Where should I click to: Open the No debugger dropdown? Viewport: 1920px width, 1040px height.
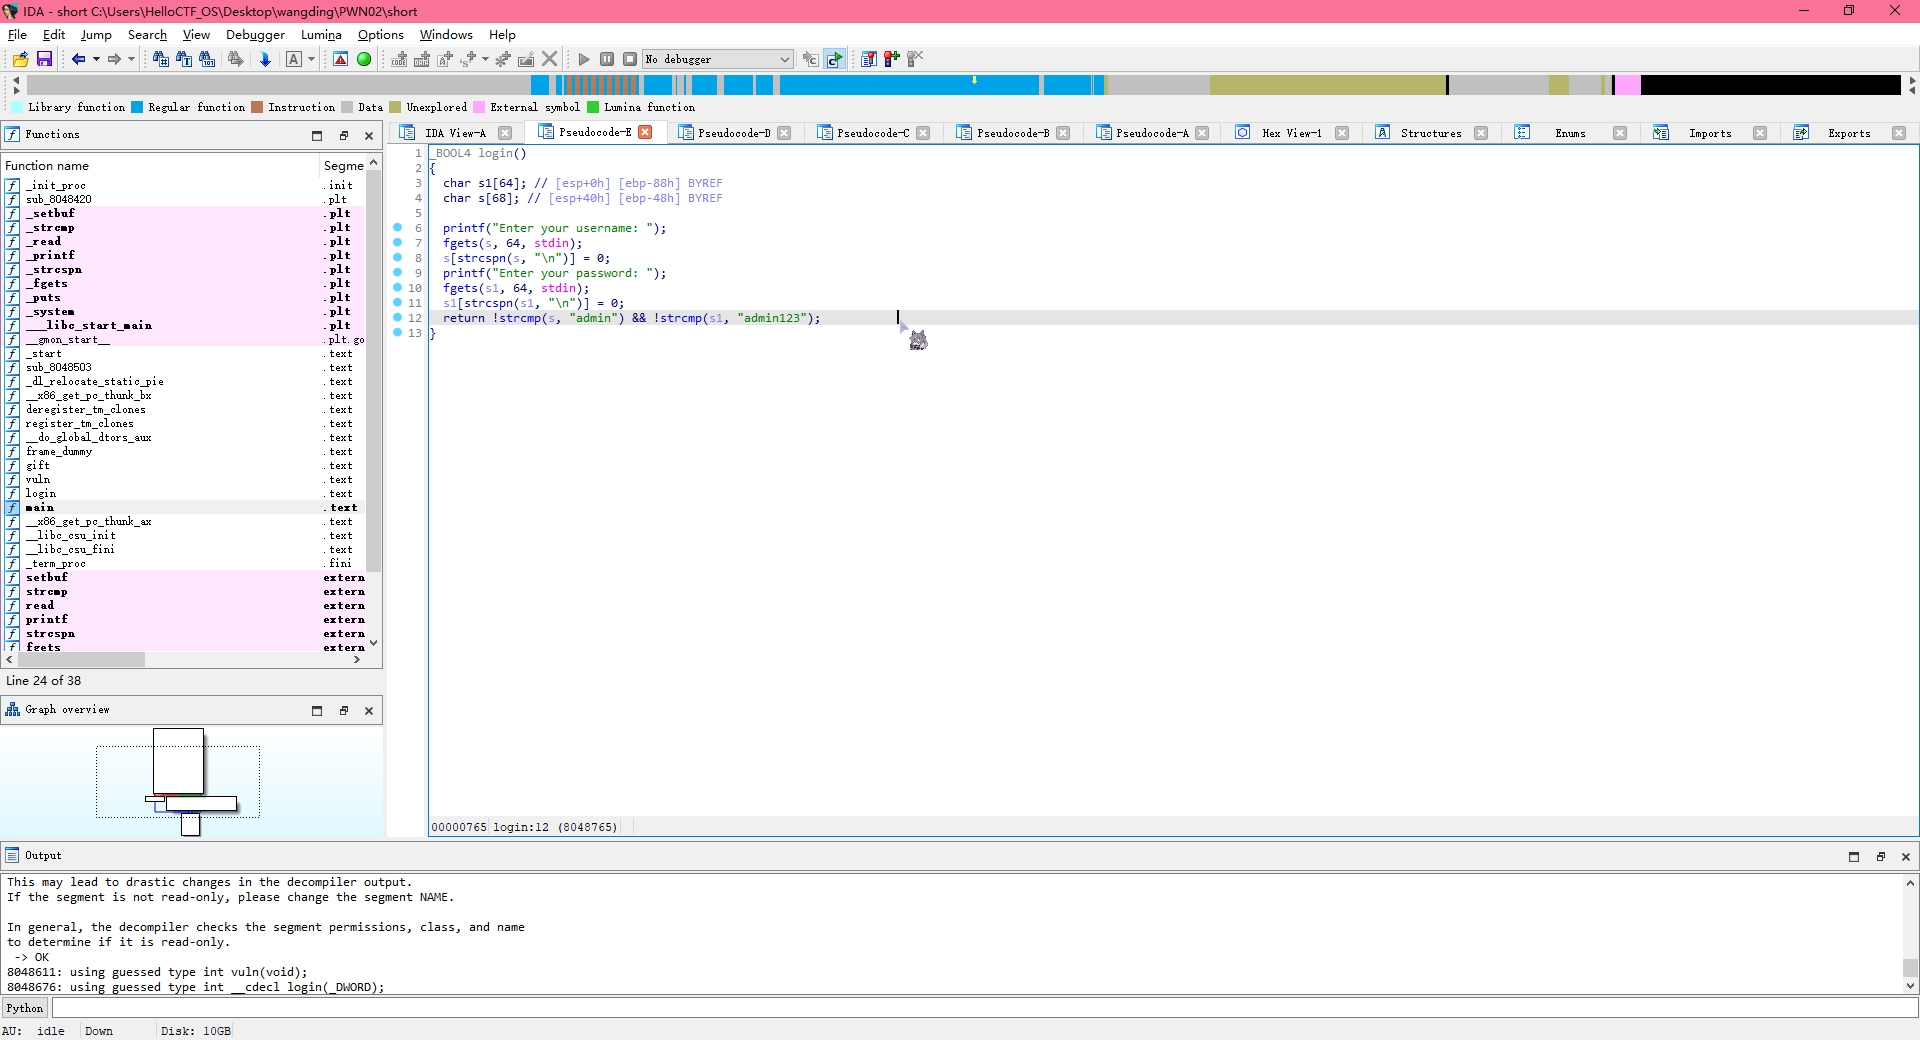717,60
